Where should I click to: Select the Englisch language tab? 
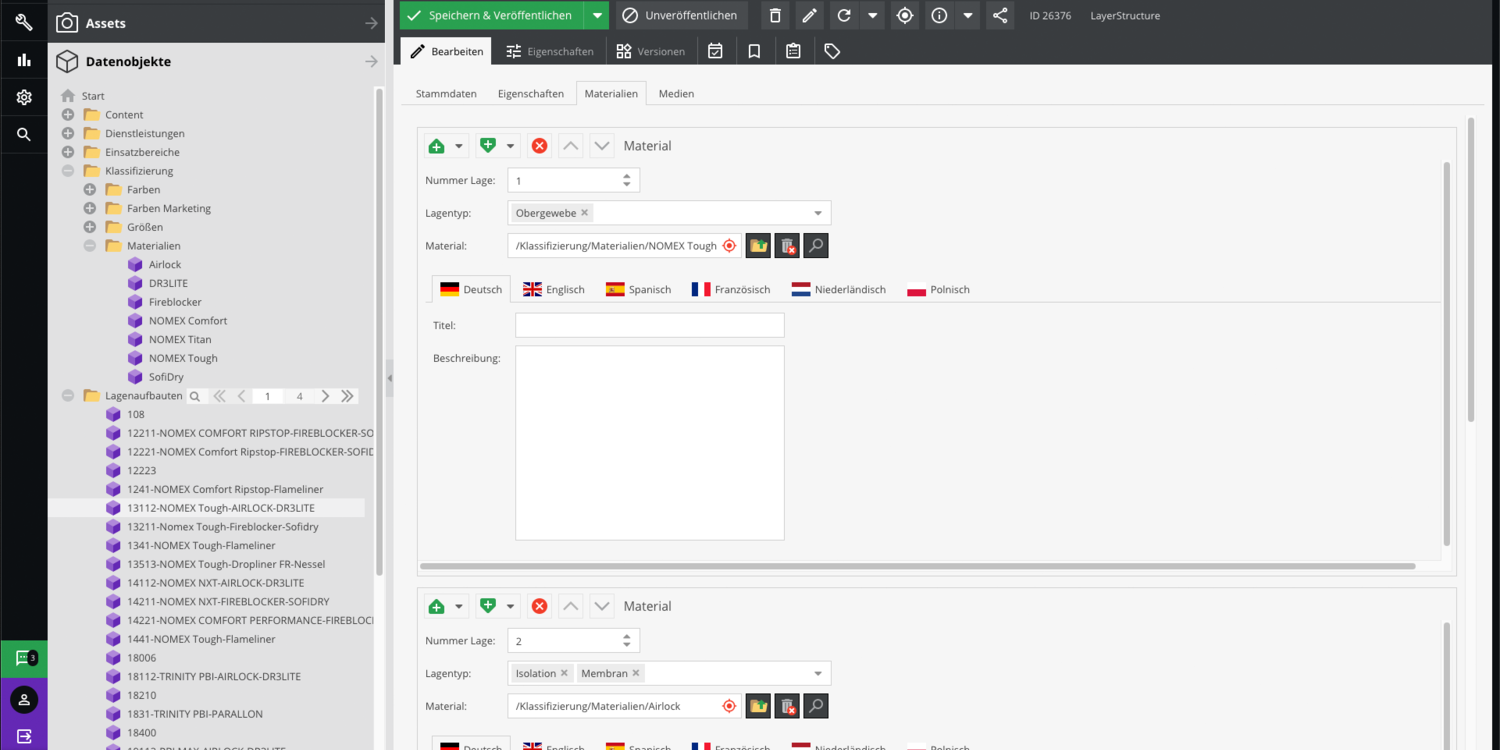point(554,289)
